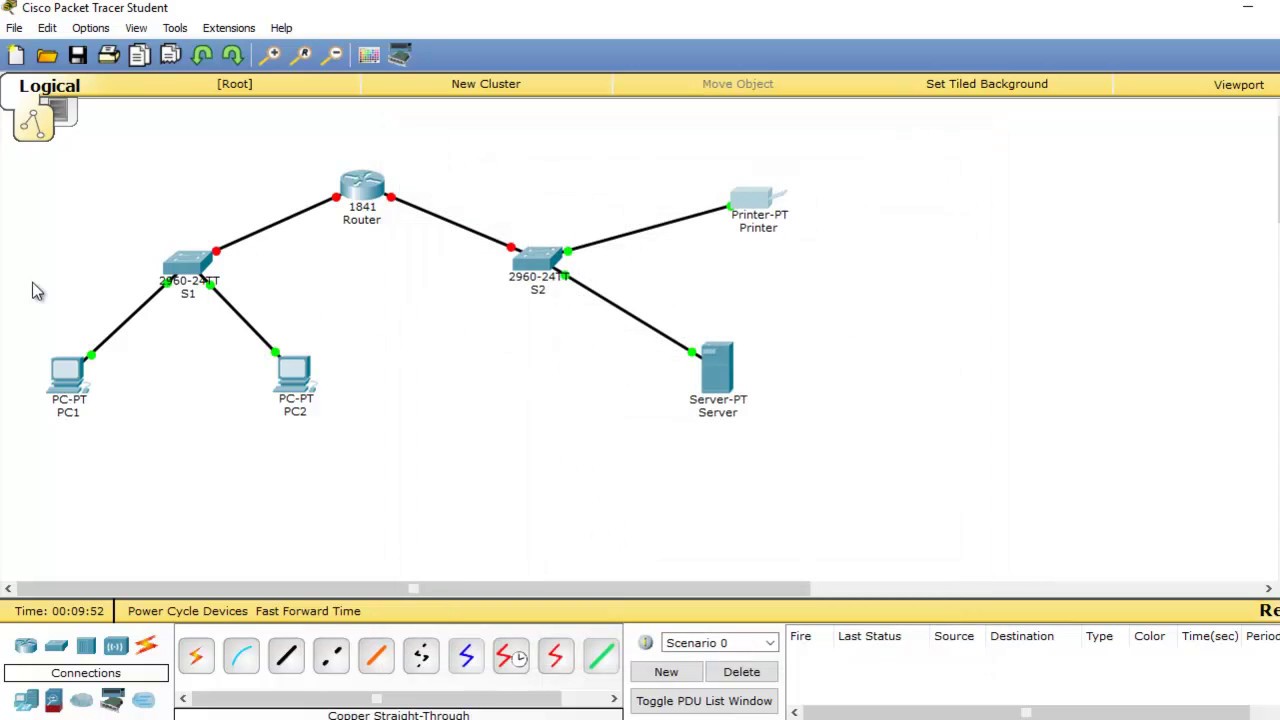The height and width of the screenshot is (720, 1280).
Task: Select the Printer device on the canvas
Action: (x=758, y=198)
